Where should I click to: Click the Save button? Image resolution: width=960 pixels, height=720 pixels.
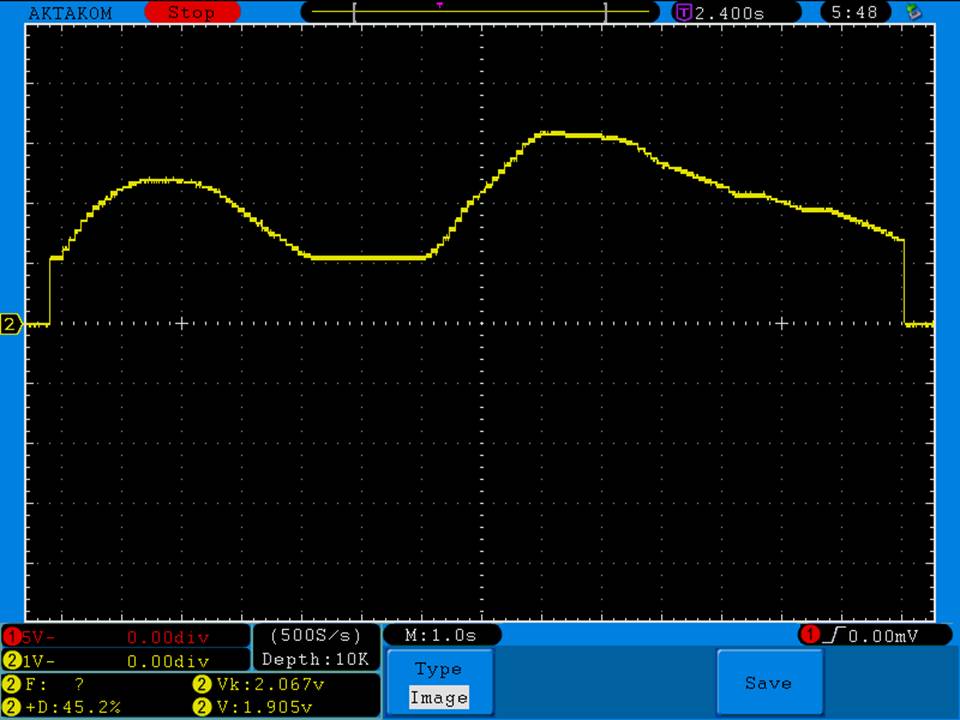[769, 682]
